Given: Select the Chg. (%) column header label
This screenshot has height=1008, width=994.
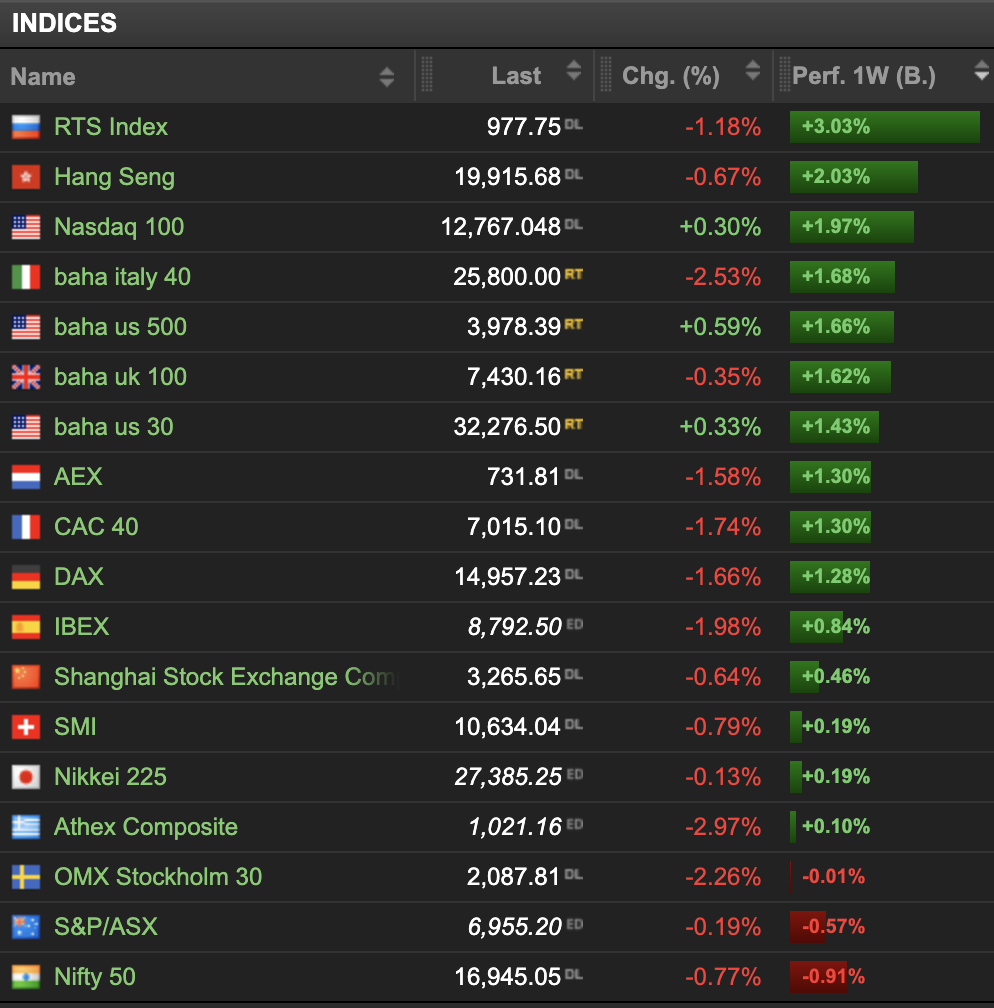Looking at the screenshot, I should [x=671, y=76].
